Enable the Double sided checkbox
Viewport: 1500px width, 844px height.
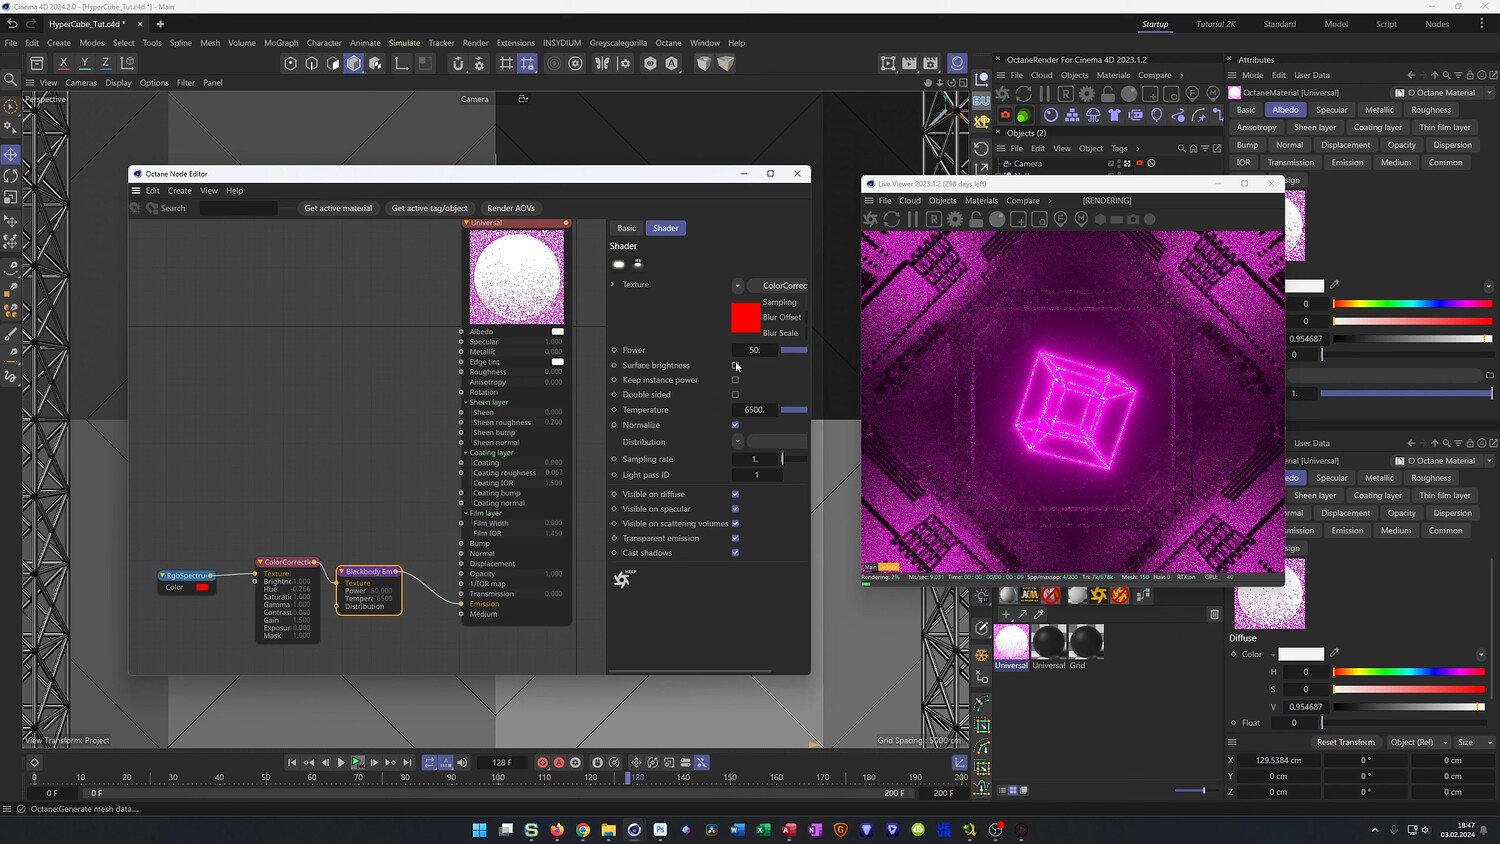[x=735, y=395]
